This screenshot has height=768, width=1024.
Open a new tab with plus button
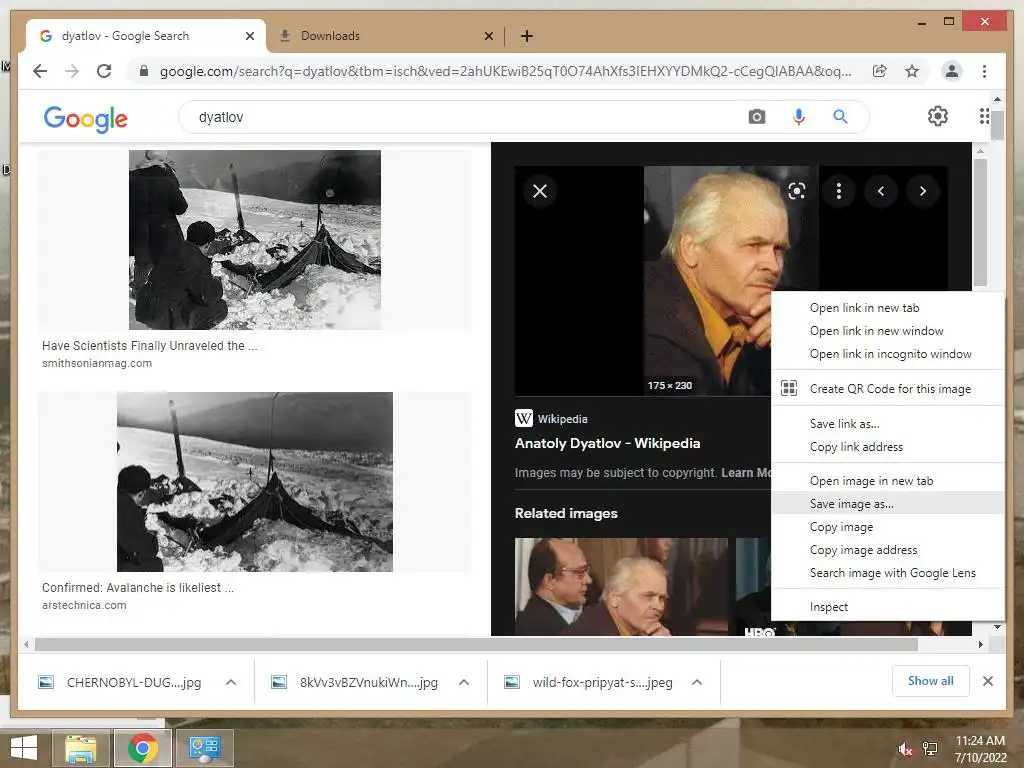527,36
